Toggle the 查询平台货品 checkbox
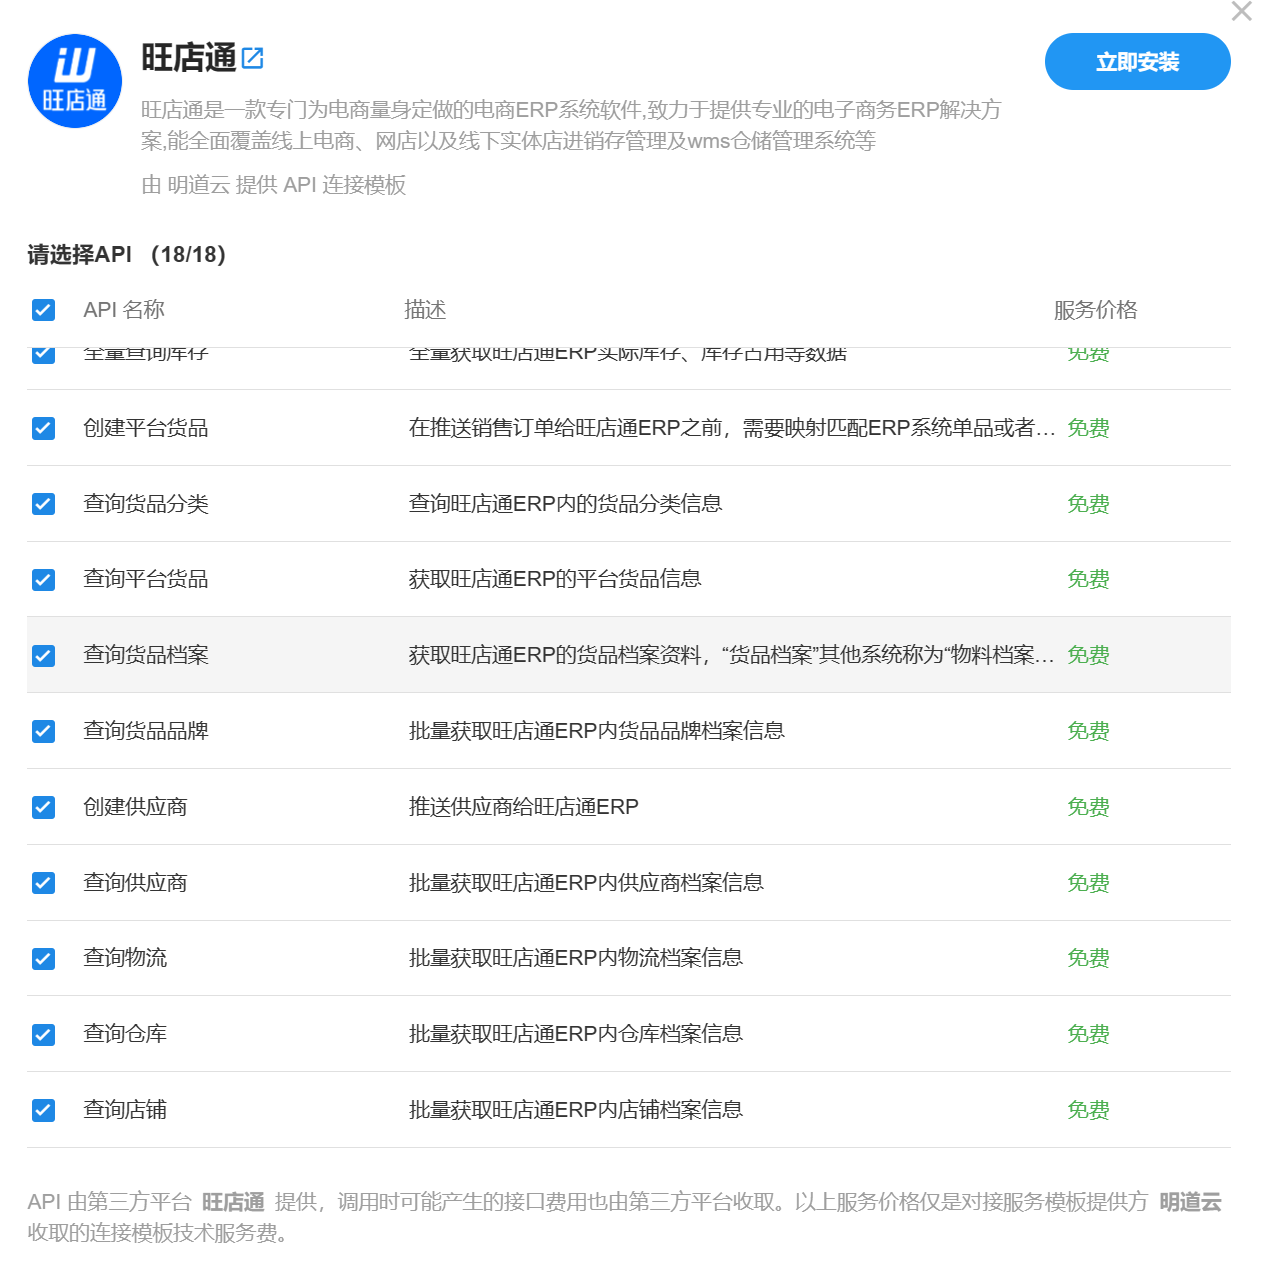Viewport: 1261px width, 1269px height. [x=43, y=579]
